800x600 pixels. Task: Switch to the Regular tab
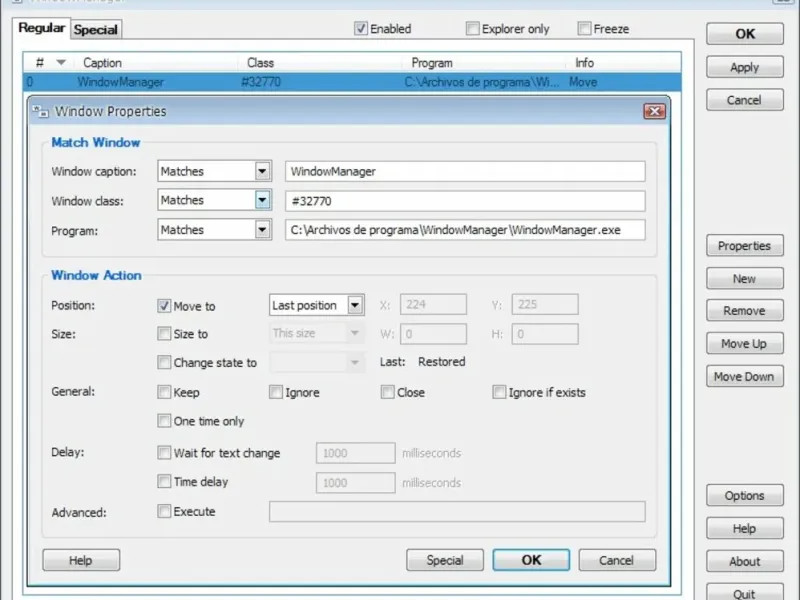[x=42, y=28]
